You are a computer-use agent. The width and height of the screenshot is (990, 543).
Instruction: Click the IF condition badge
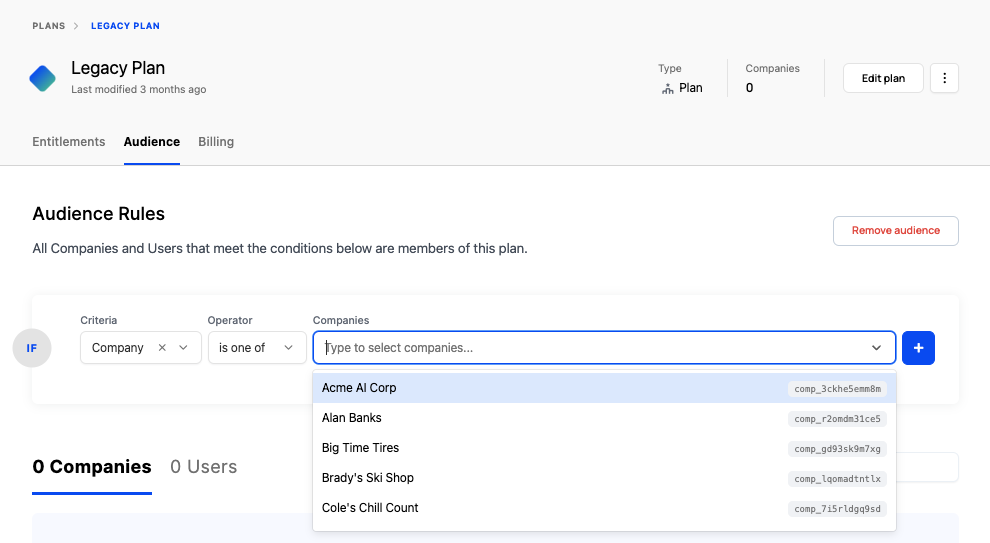click(x=32, y=348)
